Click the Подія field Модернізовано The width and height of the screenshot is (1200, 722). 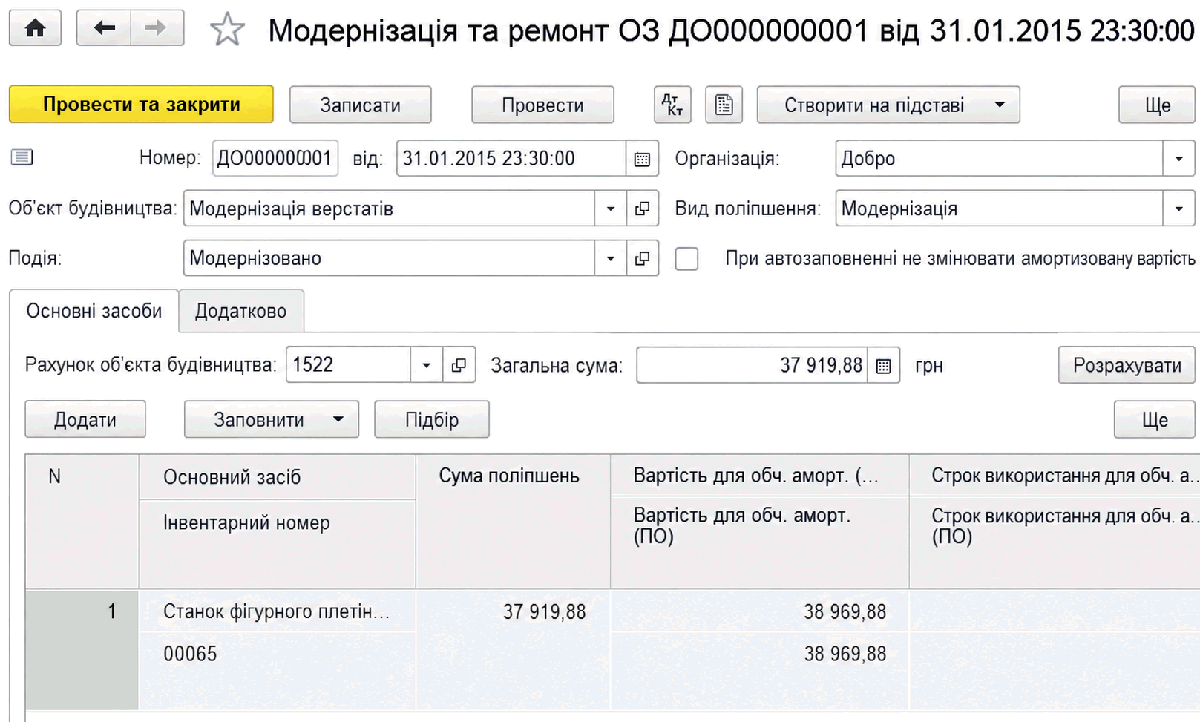(x=390, y=258)
